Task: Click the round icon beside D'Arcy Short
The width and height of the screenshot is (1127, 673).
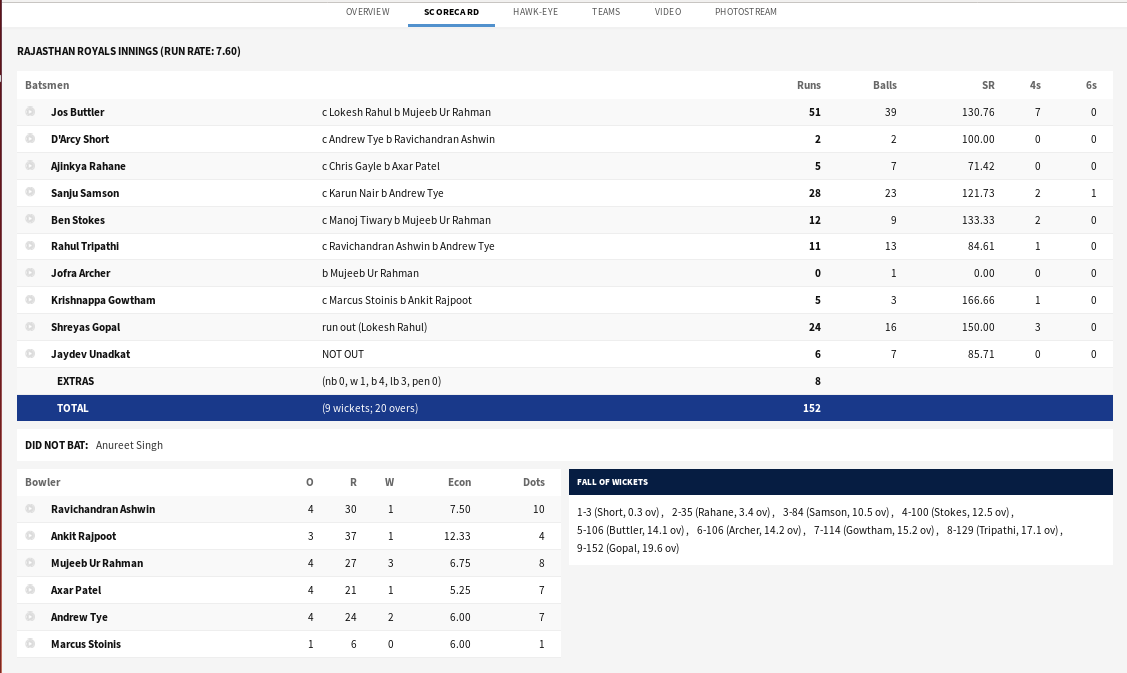Action: point(30,138)
